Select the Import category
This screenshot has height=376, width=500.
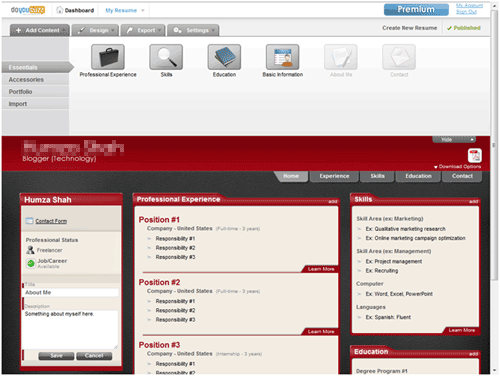click(35, 104)
